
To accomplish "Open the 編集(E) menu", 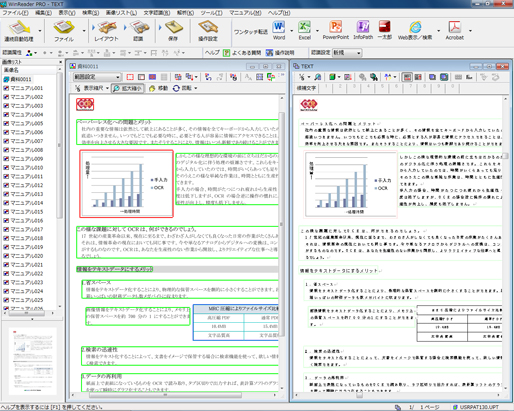I will 43,13.
